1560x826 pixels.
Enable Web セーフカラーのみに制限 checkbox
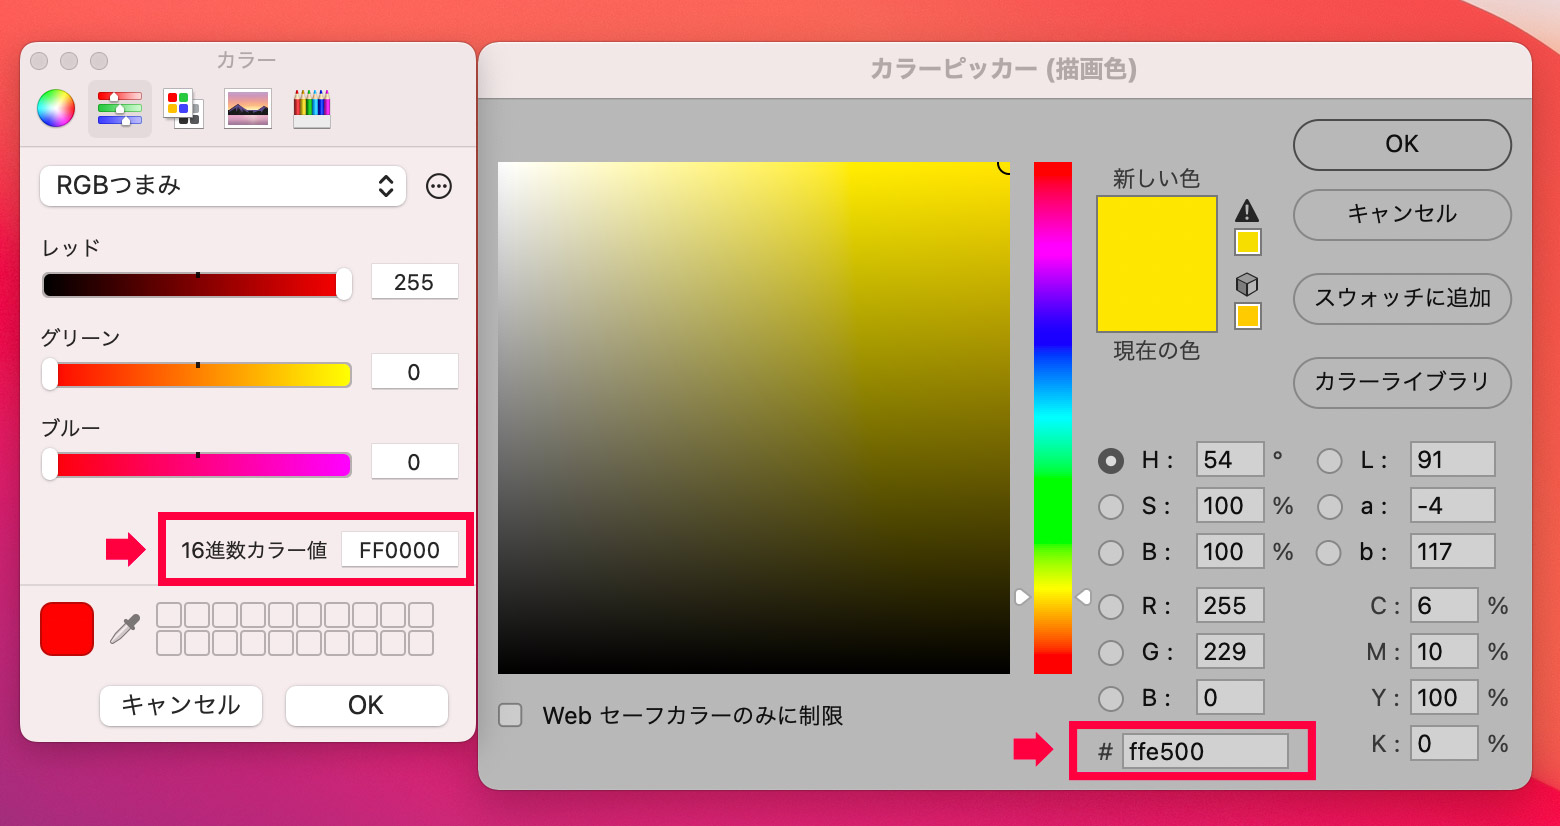tap(511, 715)
